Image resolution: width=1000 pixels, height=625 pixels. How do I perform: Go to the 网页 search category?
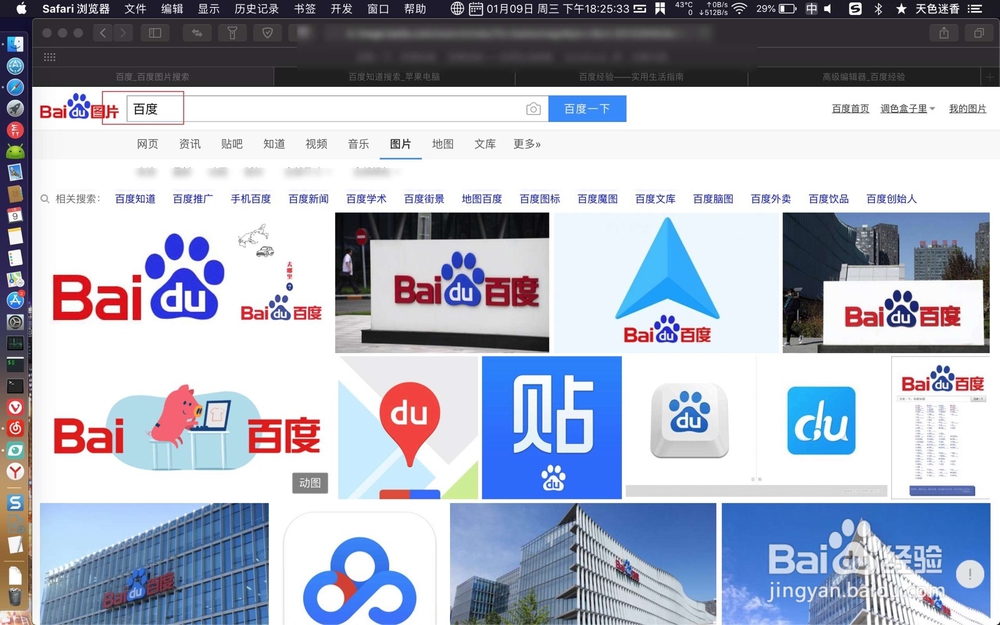pos(147,144)
